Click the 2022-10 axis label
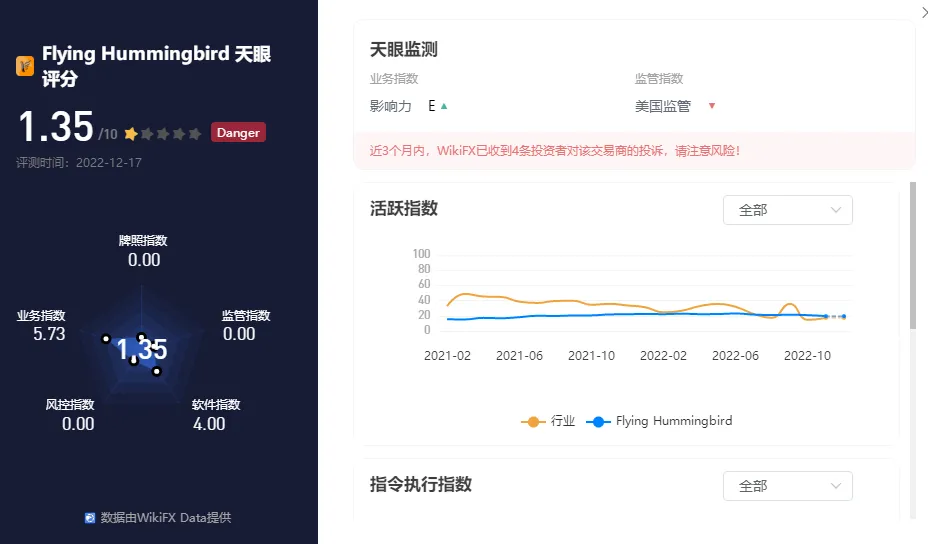 click(x=807, y=356)
